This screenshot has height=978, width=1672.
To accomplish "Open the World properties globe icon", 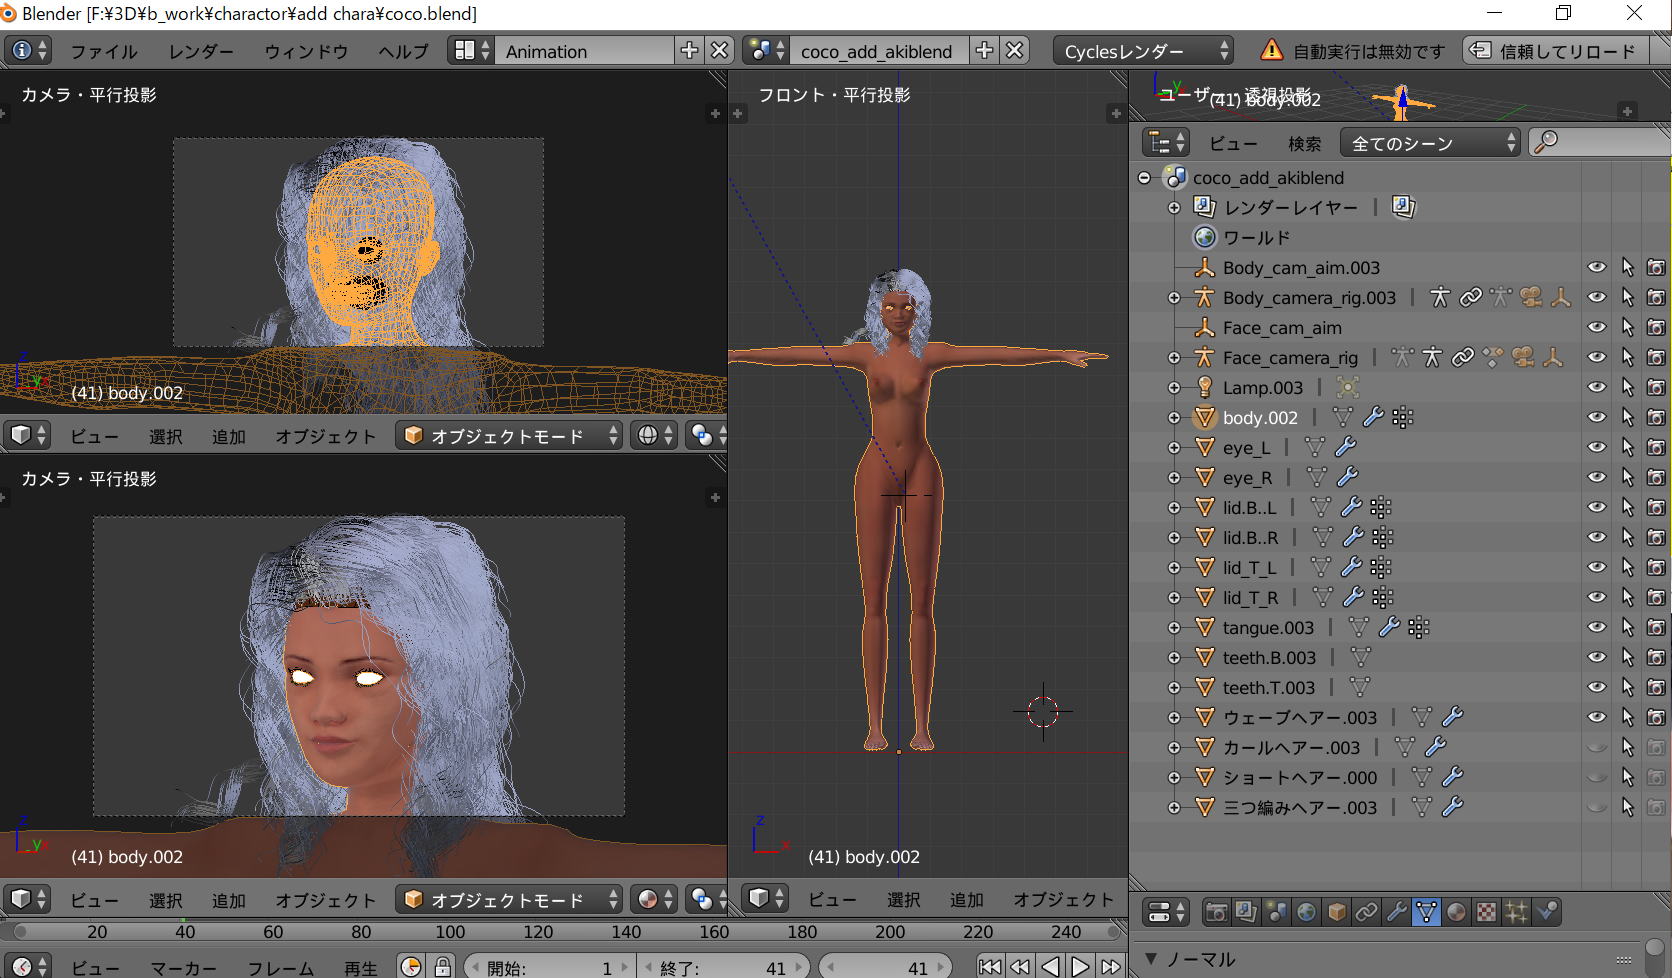I will [1306, 912].
